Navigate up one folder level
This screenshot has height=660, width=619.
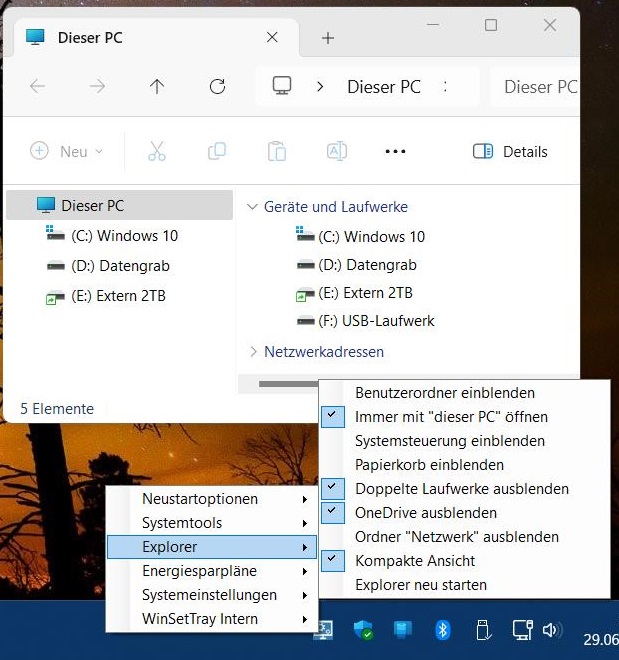tap(157, 86)
